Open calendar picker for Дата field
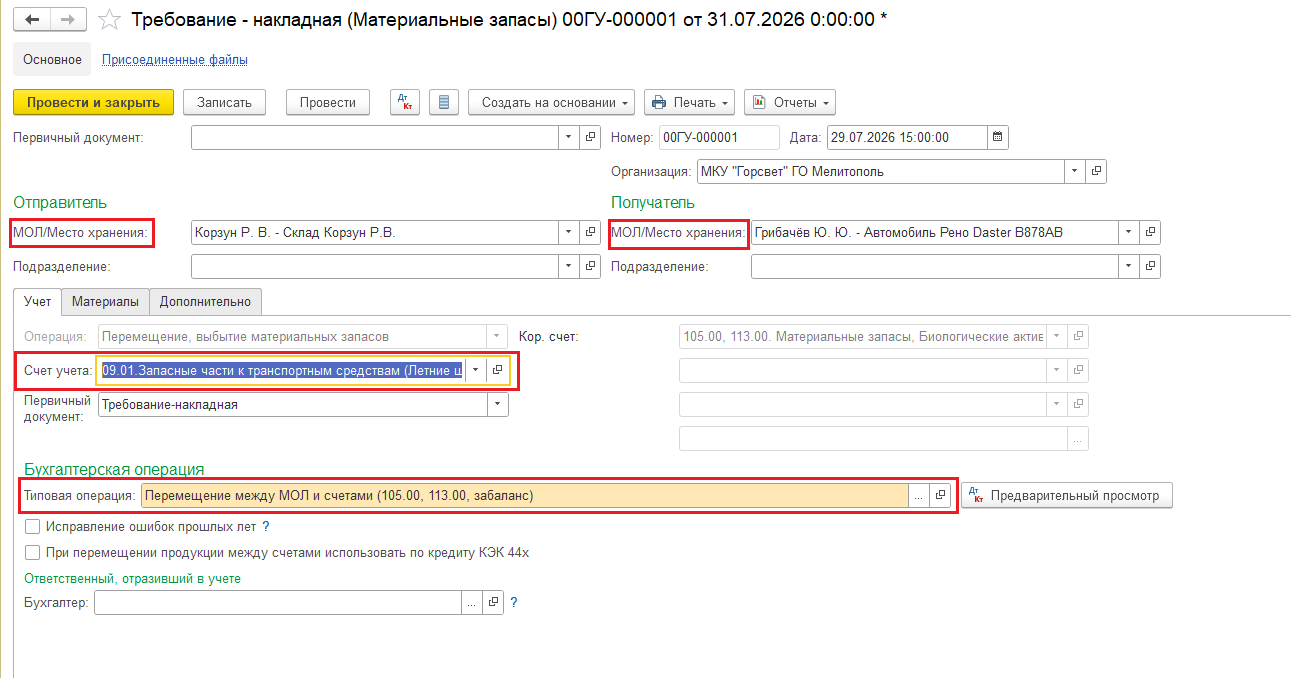 [x=998, y=138]
